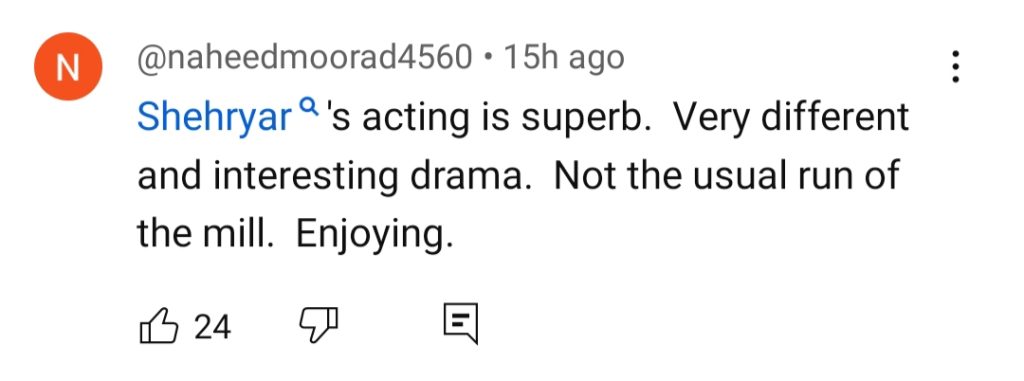
Task: Tap the 24 likes count
Action: tap(212, 327)
